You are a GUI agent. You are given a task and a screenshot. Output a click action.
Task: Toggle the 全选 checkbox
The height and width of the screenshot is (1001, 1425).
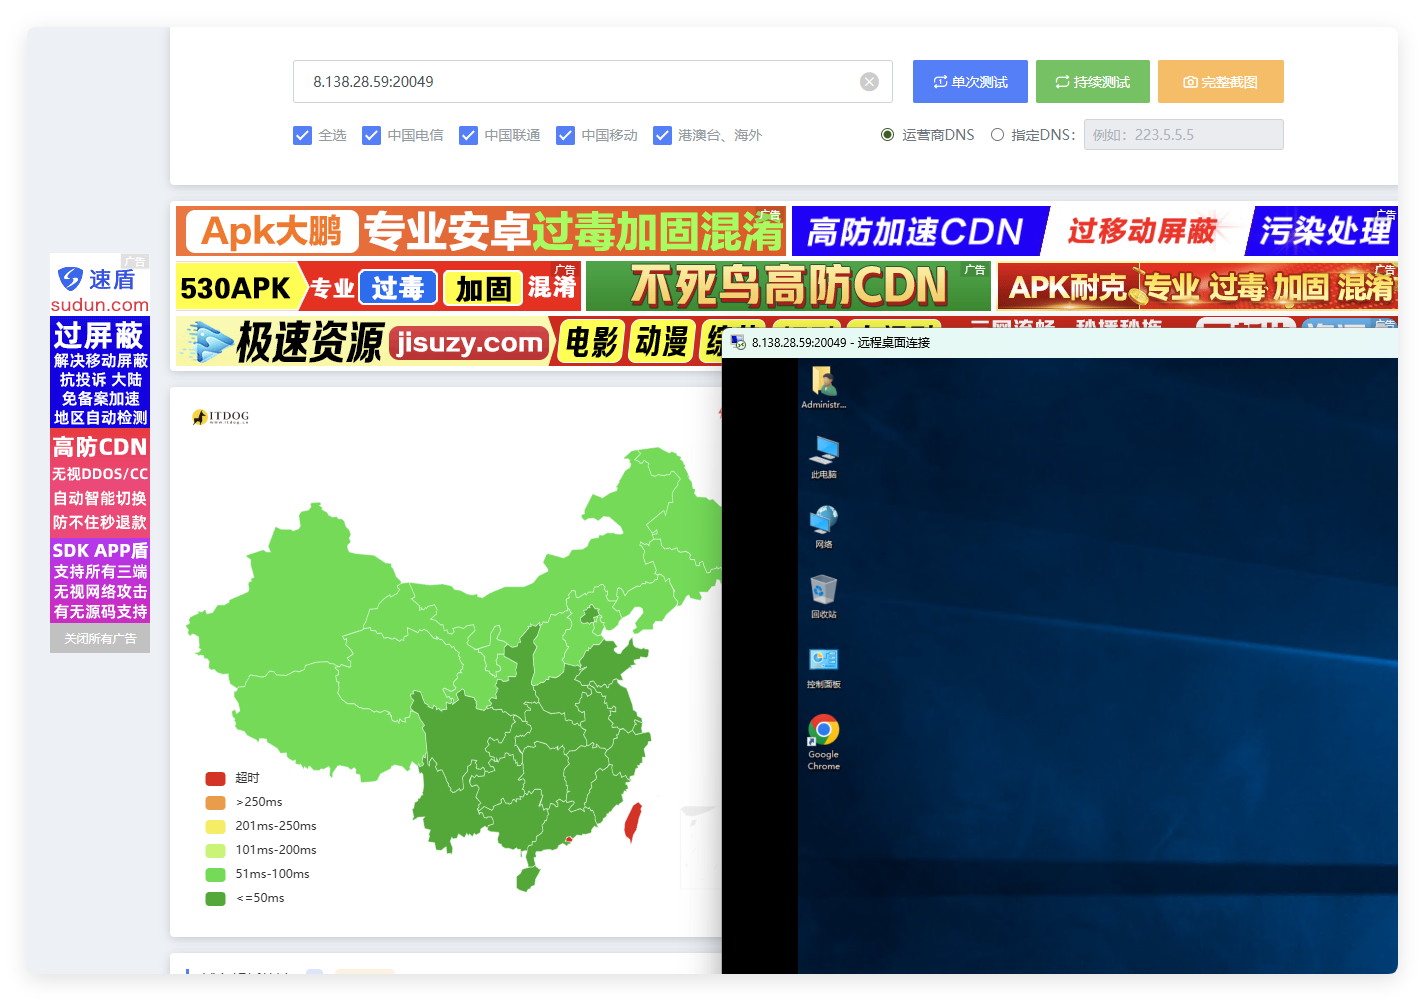303,135
